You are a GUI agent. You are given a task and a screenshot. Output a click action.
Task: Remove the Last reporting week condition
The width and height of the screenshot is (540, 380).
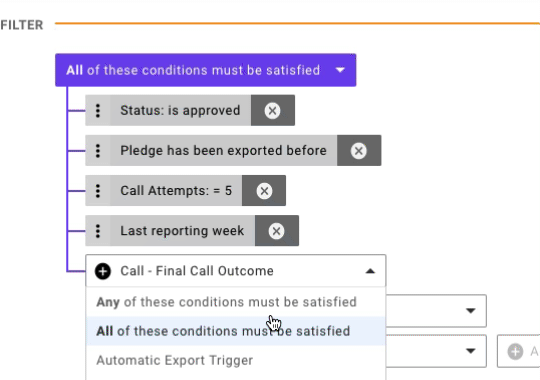click(x=277, y=231)
